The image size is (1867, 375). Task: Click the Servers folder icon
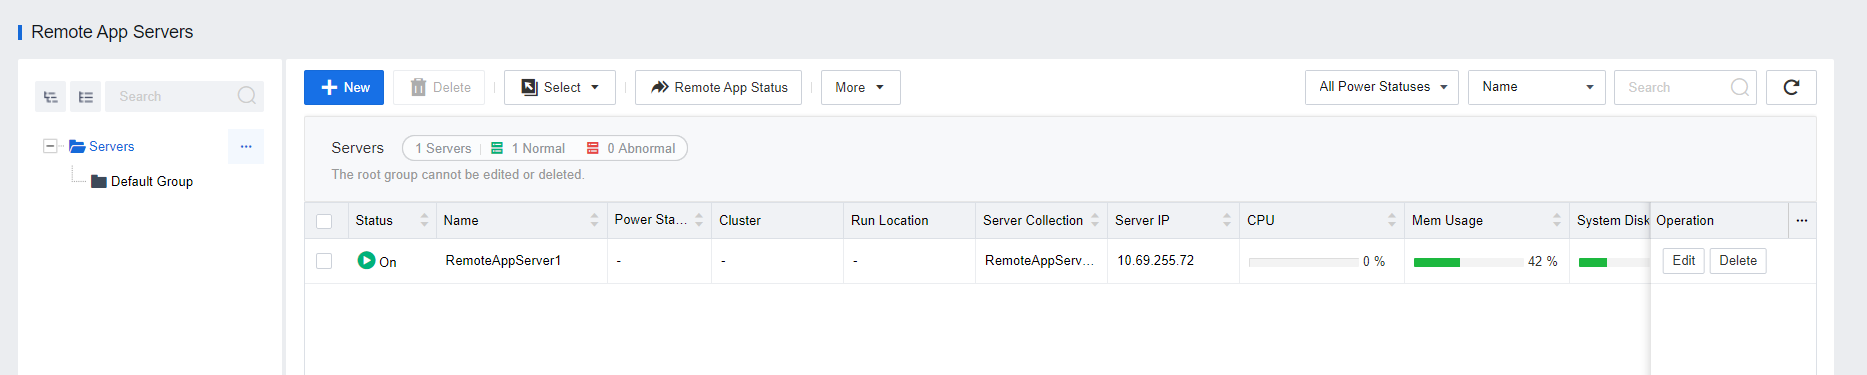click(x=77, y=146)
